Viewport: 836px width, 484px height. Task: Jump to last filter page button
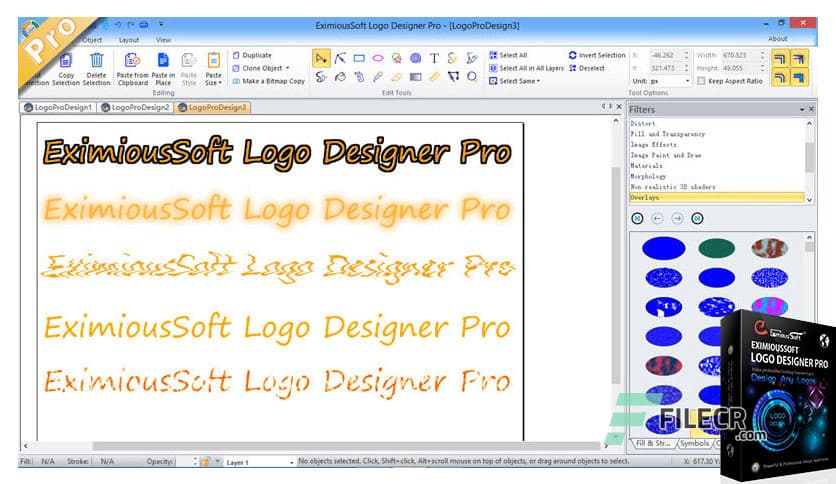697,219
